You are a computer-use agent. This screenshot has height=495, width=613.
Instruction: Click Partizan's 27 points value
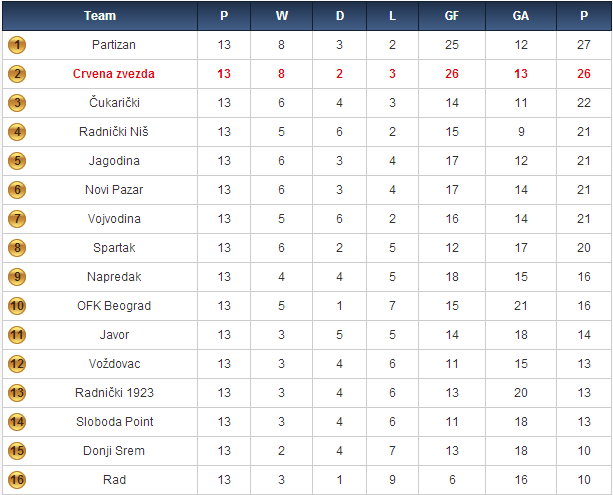[x=583, y=45]
